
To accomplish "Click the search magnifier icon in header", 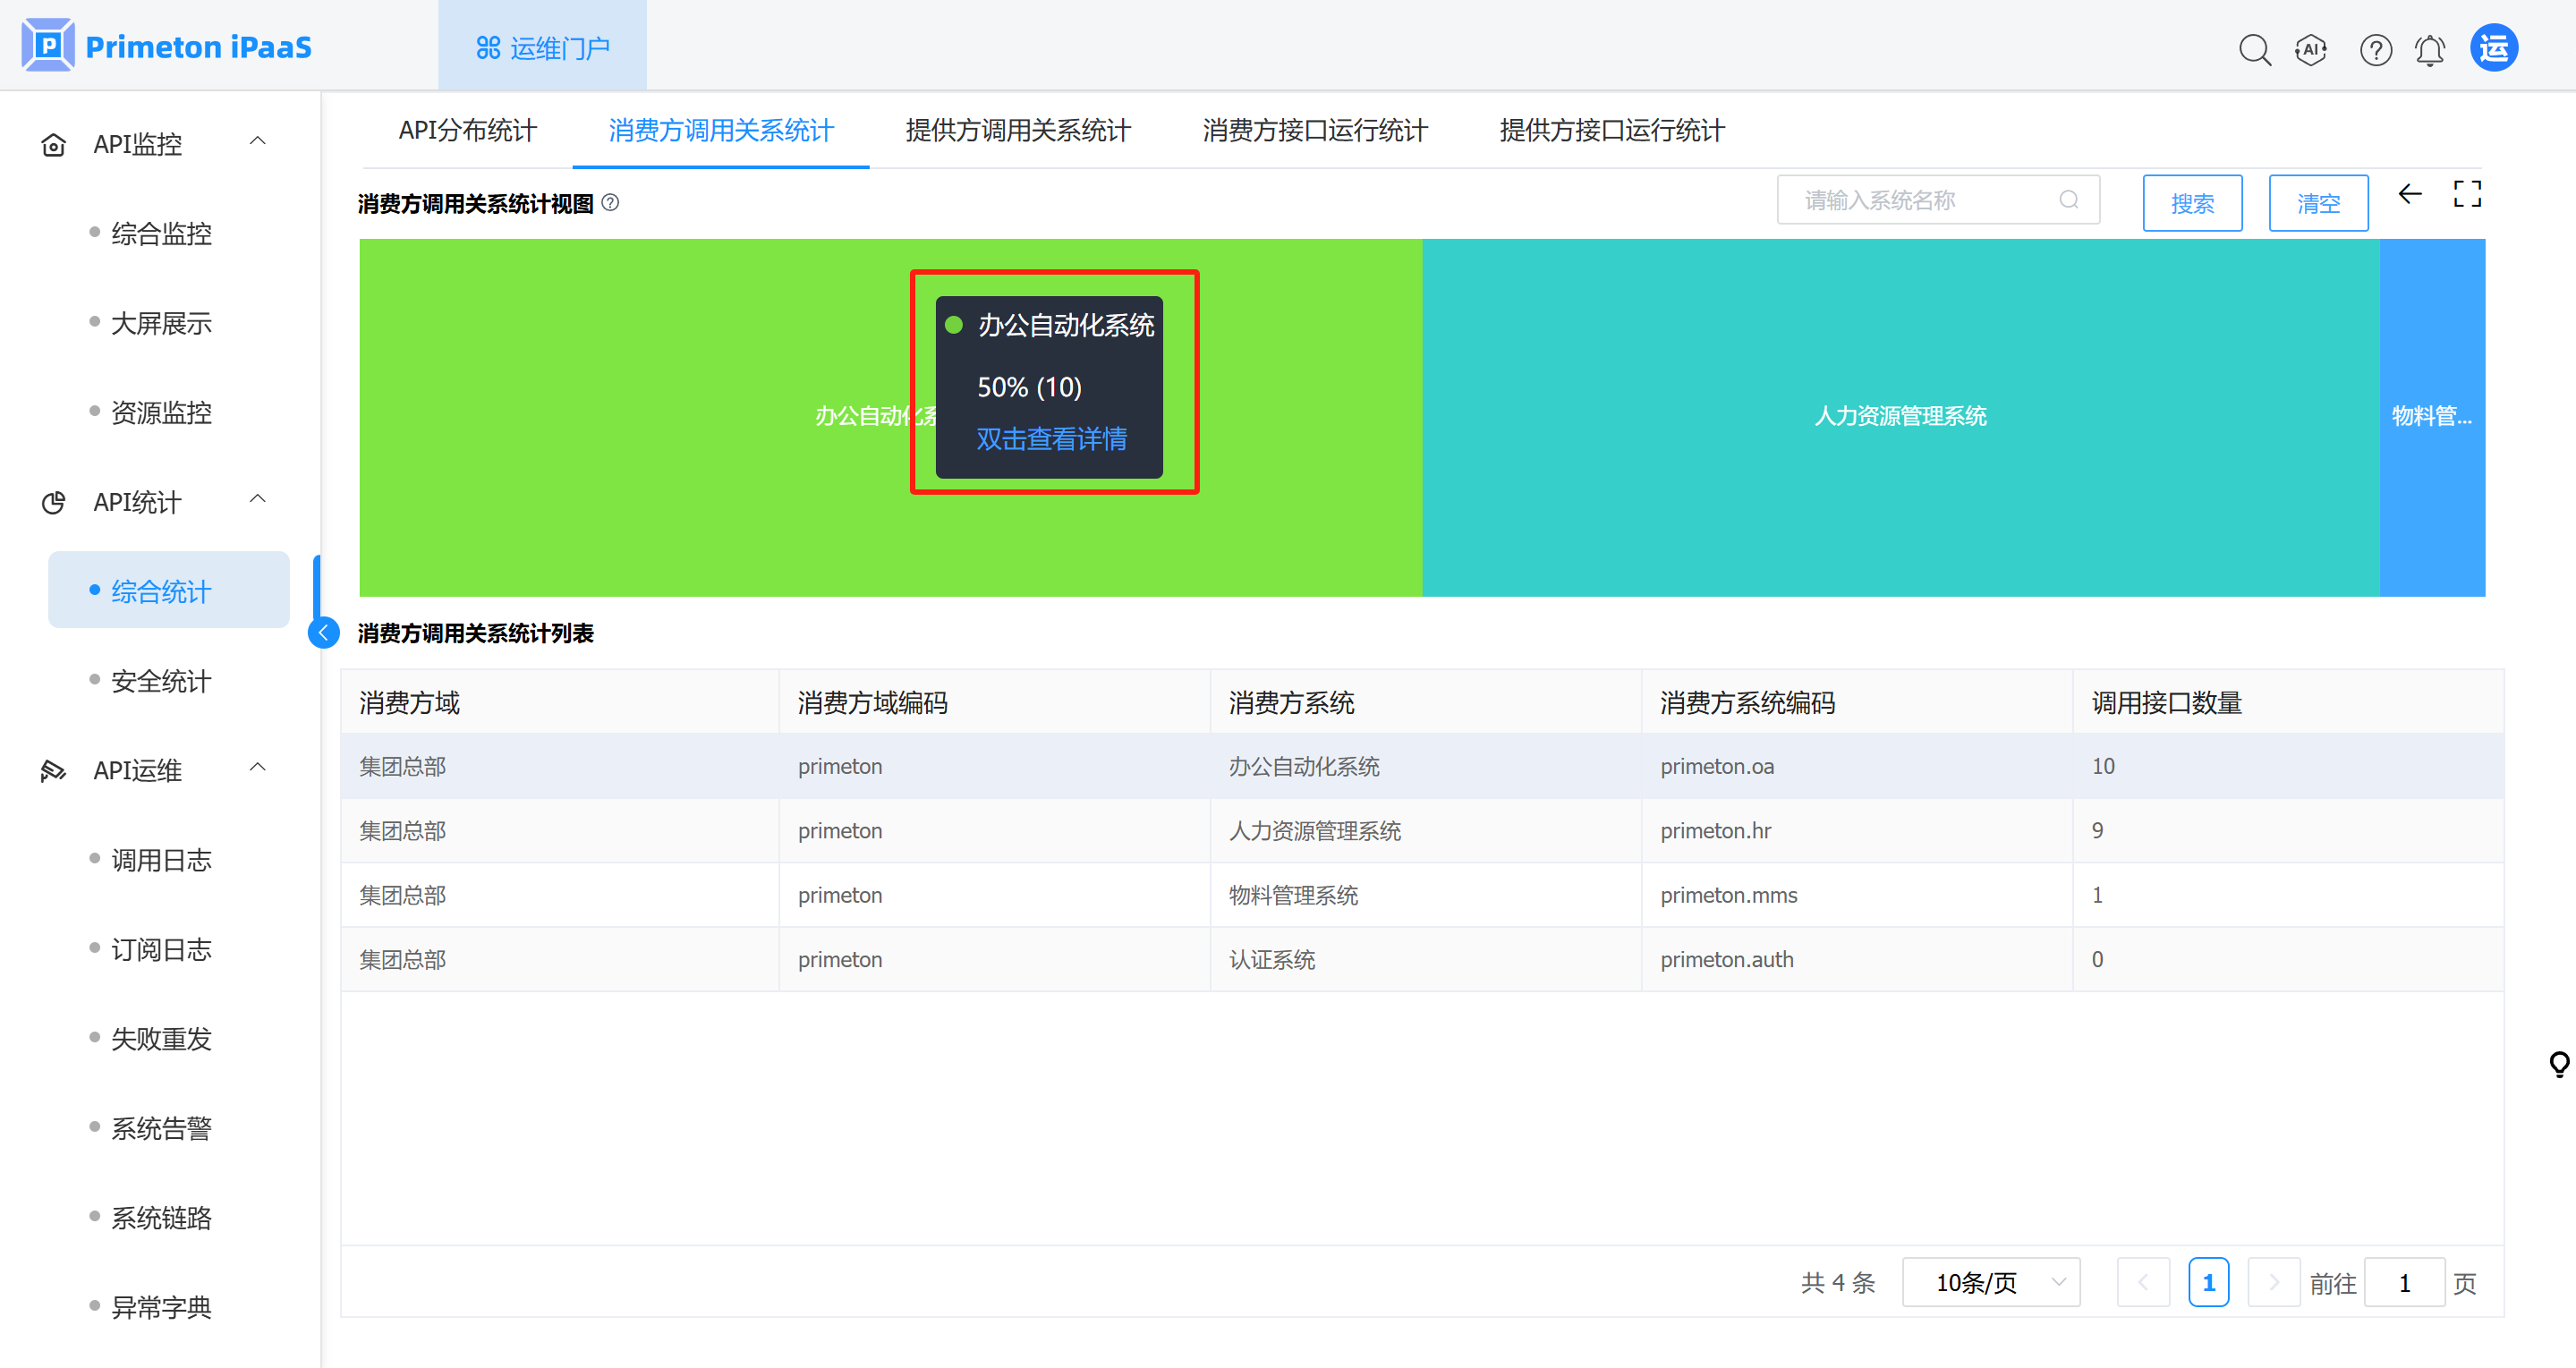I will click(x=2254, y=49).
